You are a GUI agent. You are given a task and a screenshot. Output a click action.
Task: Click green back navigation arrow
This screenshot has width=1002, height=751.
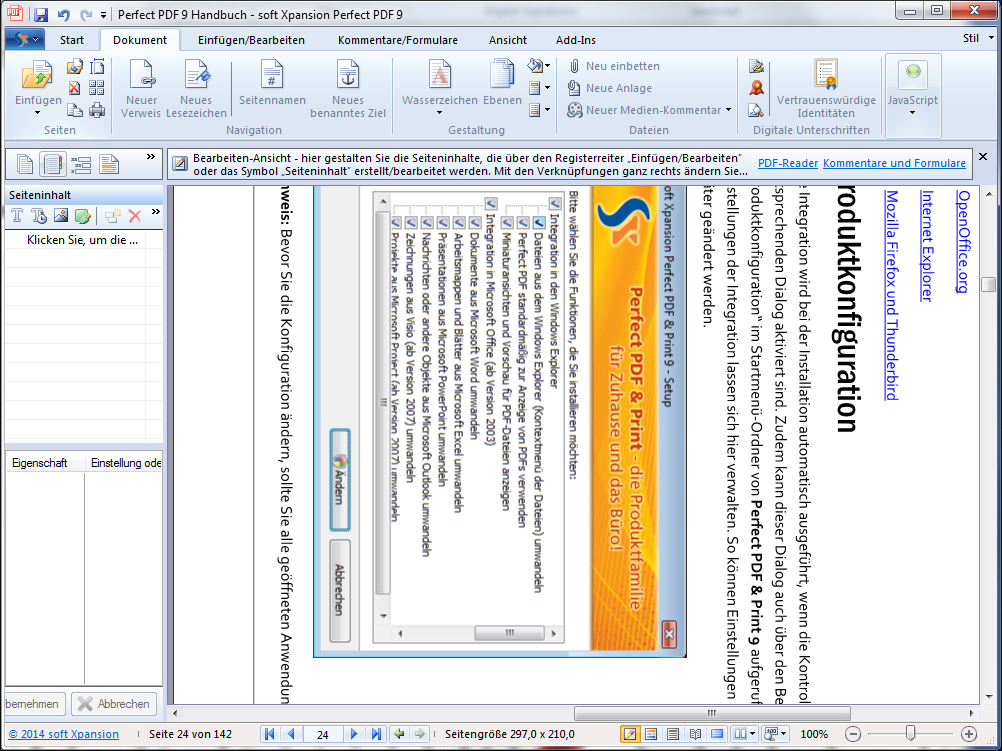[x=399, y=734]
